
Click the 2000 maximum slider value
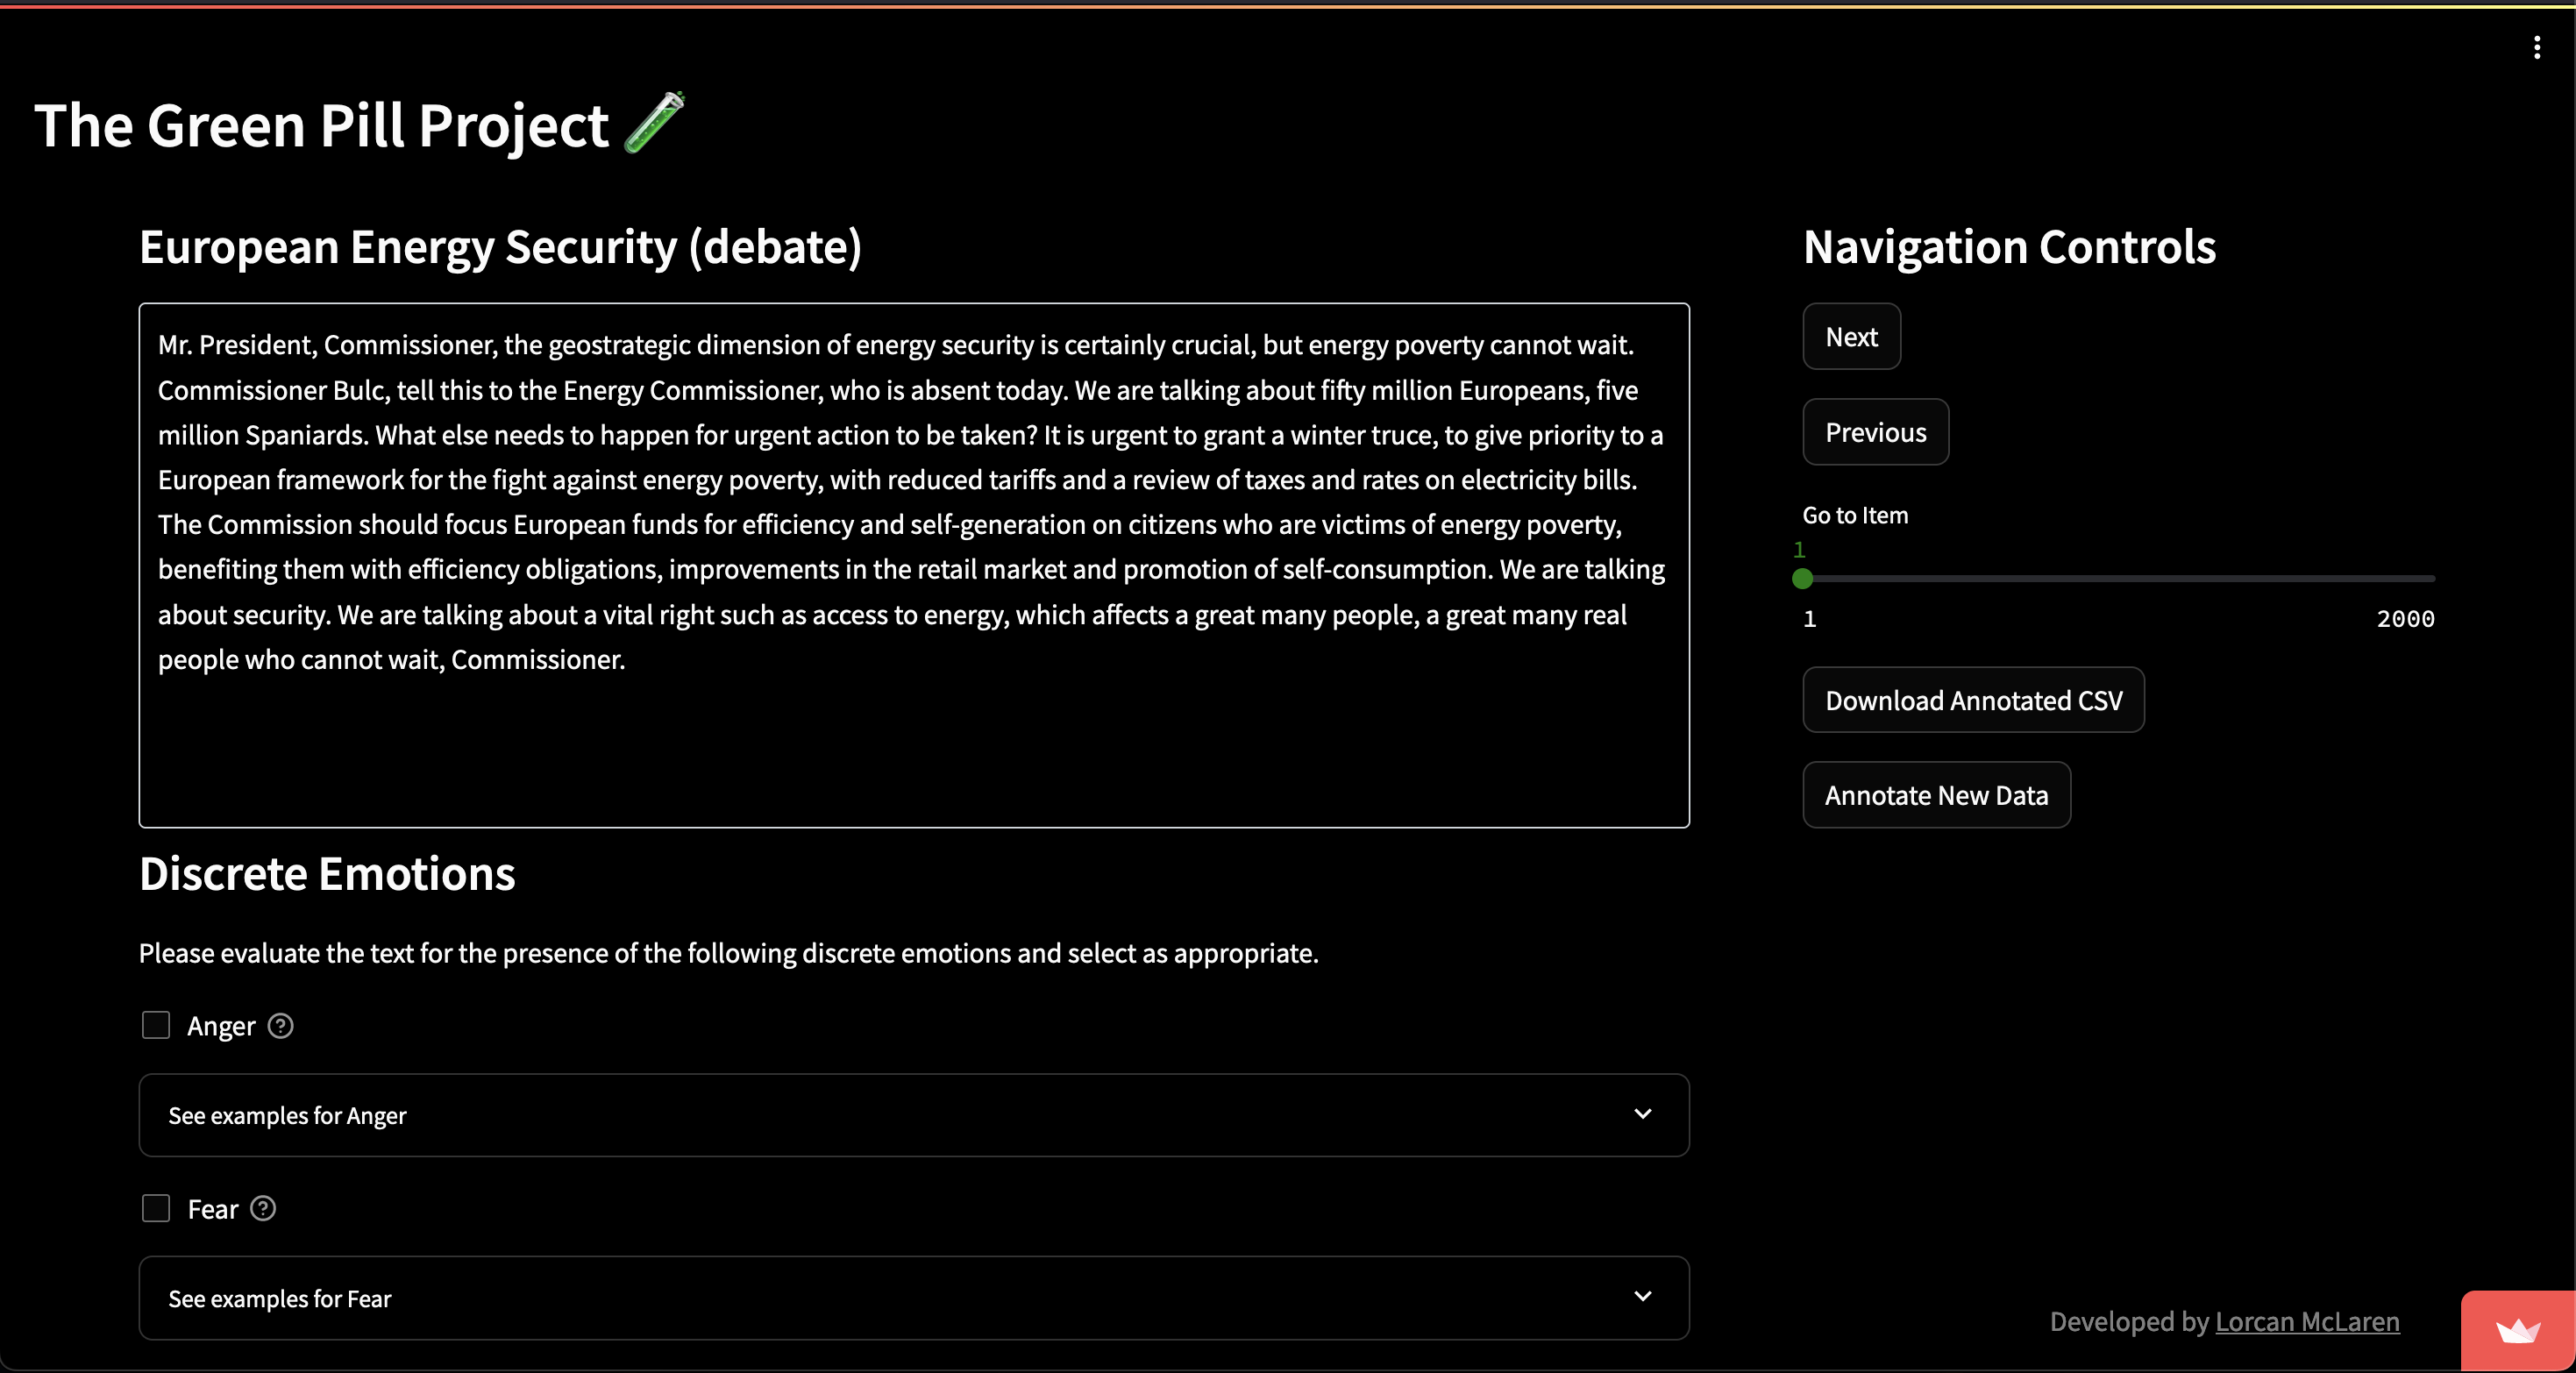click(x=2405, y=619)
